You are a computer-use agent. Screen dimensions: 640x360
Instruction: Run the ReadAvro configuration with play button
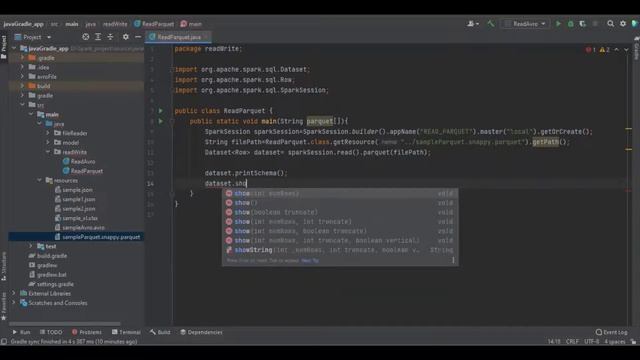click(x=558, y=24)
